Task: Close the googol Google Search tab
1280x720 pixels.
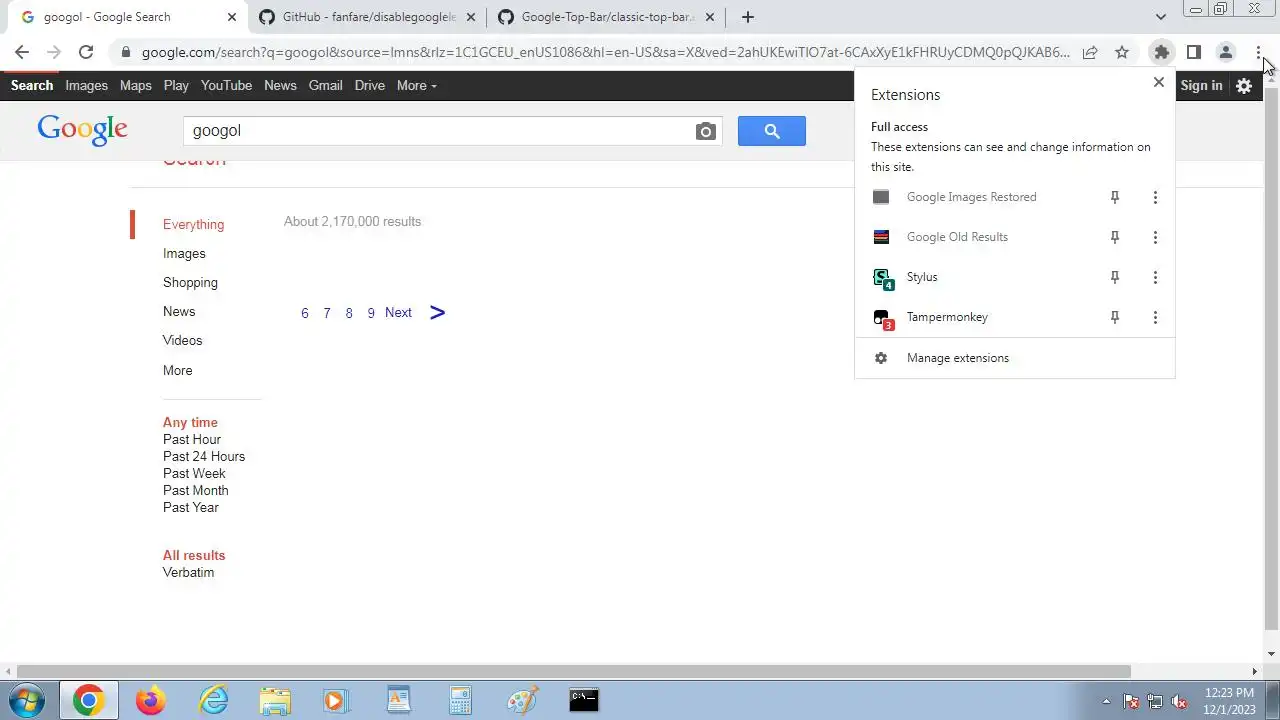Action: pos(231,17)
